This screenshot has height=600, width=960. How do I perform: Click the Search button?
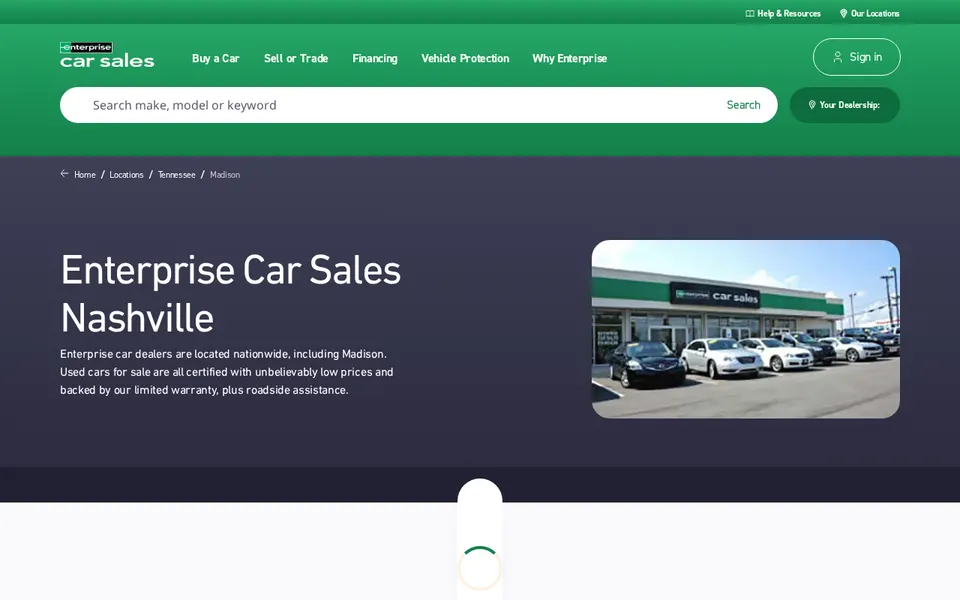click(x=743, y=105)
